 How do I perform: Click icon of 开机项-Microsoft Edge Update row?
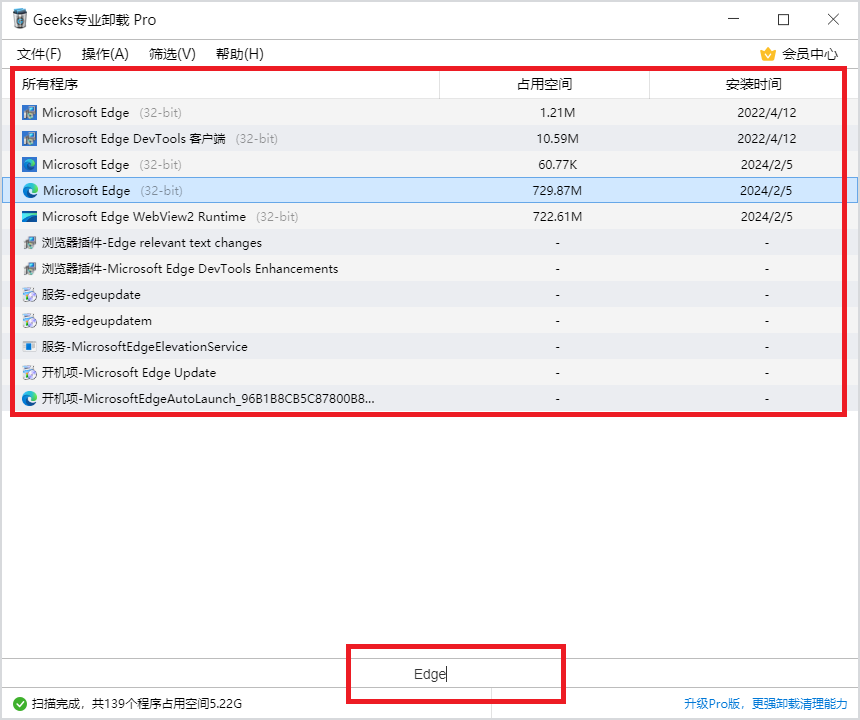tap(29, 372)
